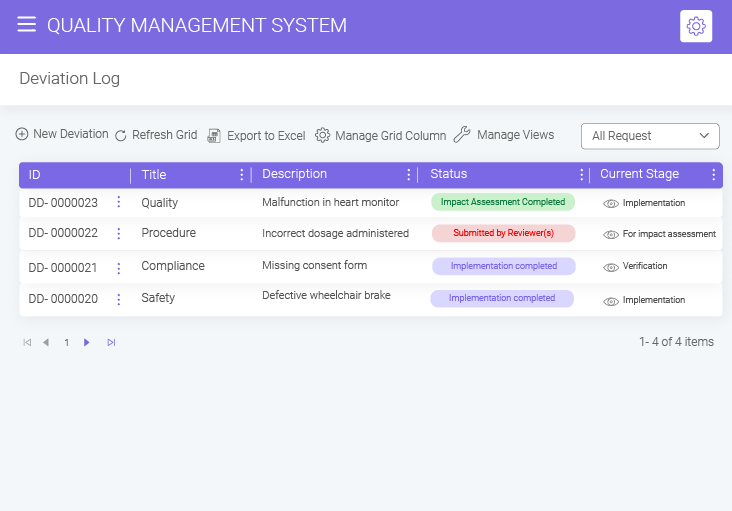732x511 pixels.
Task: Open deviation DD-0000020
Action: pyautogui.click(x=63, y=299)
